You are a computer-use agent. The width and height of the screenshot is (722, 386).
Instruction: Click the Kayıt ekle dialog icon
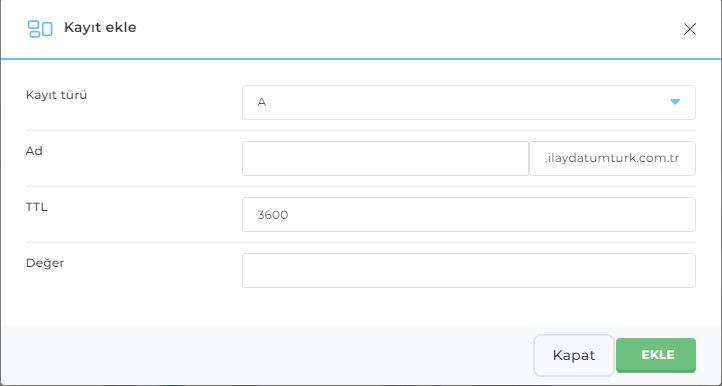(40, 29)
